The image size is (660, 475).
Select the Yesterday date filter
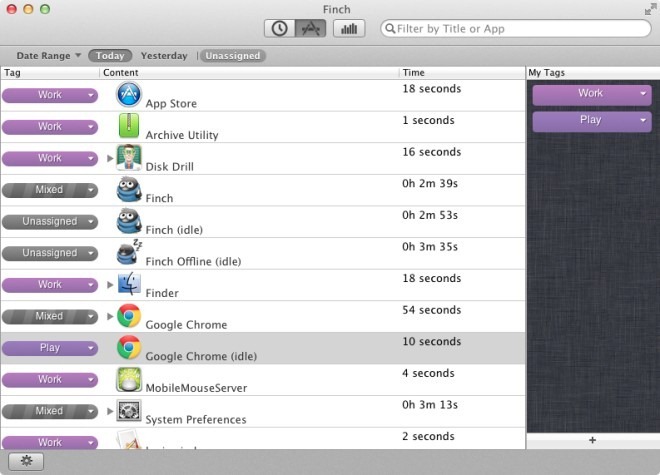(164, 56)
